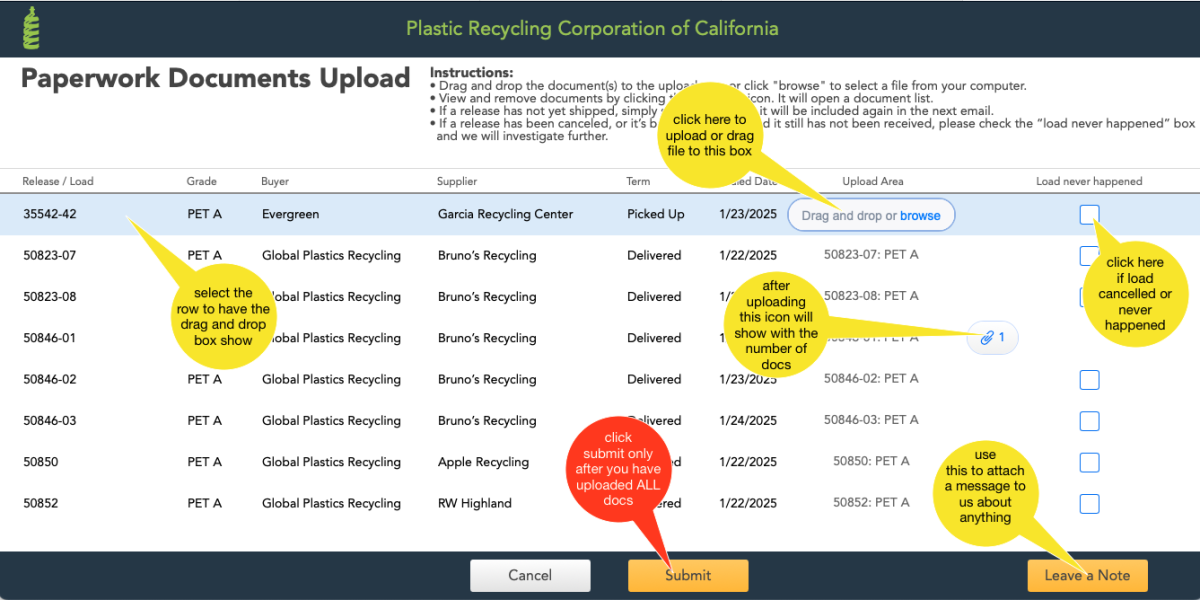Viewport: 1200px width, 600px height.
Task: Click the 'Upload Area' column header
Action: click(x=871, y=181)
